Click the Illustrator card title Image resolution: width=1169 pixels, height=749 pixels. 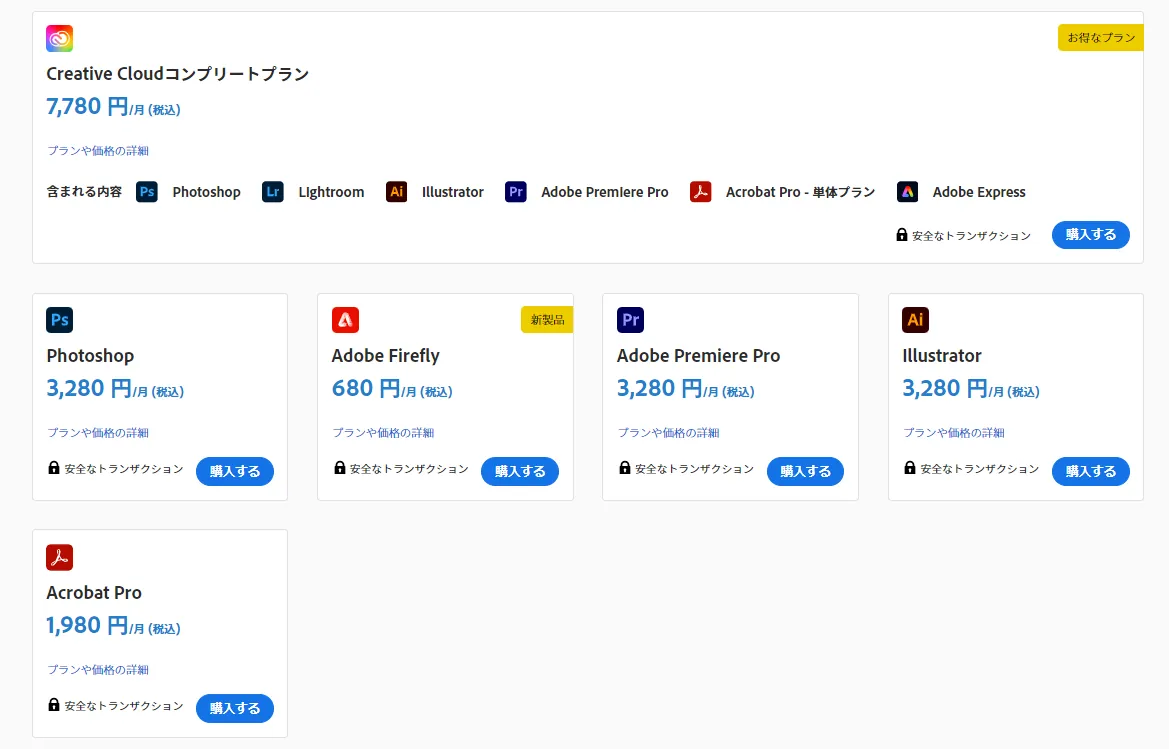(942, 355)
